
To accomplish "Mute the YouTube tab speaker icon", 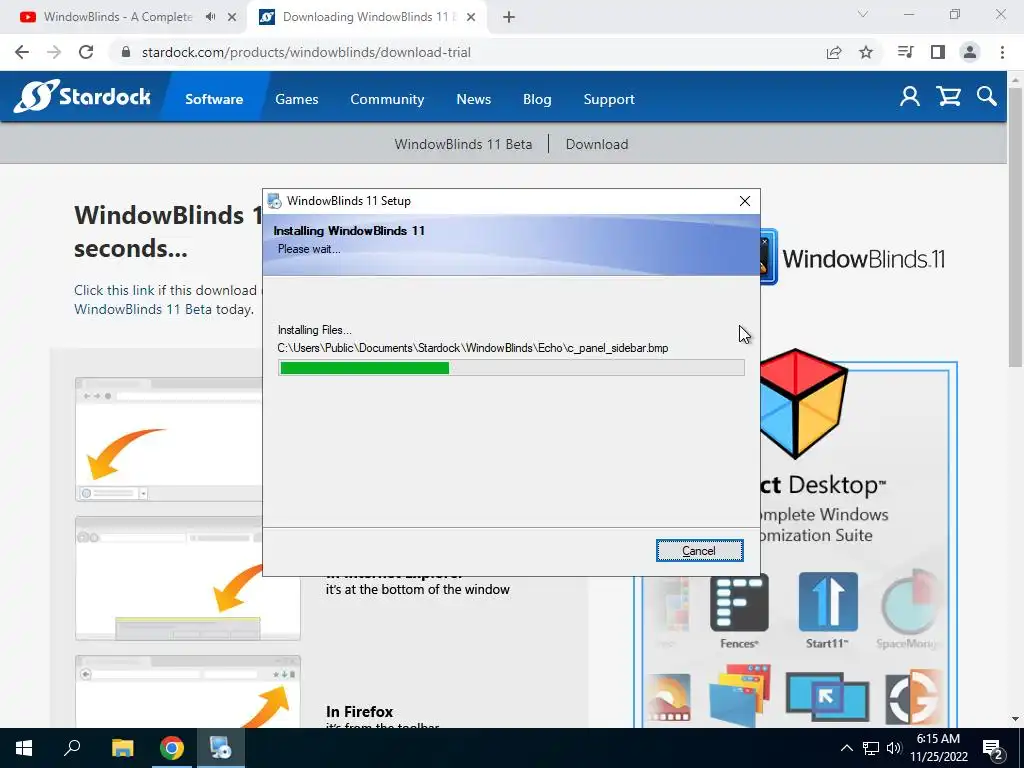I will (210, 17).
